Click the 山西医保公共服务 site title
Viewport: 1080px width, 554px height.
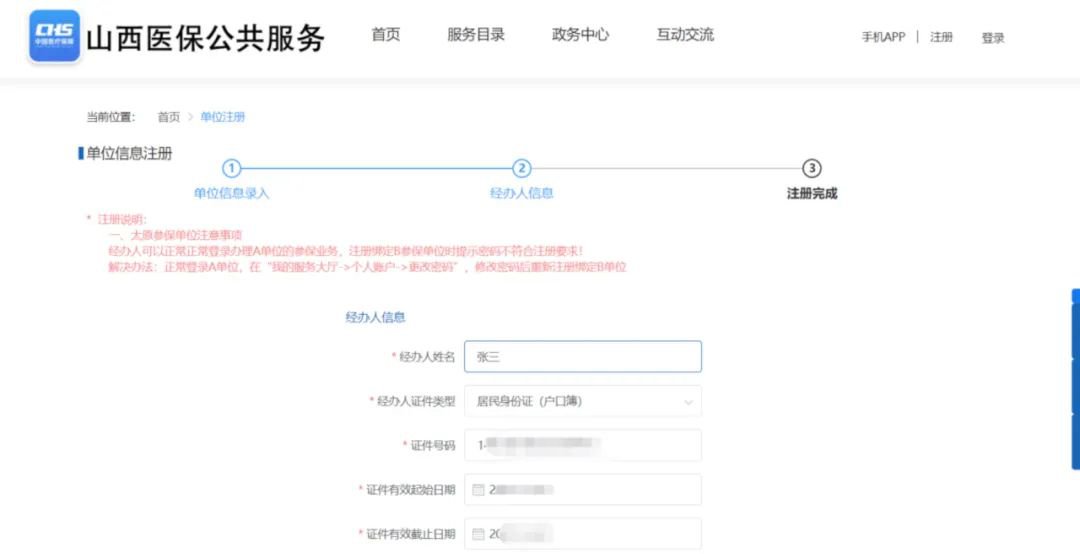click(x=205, y=38)
